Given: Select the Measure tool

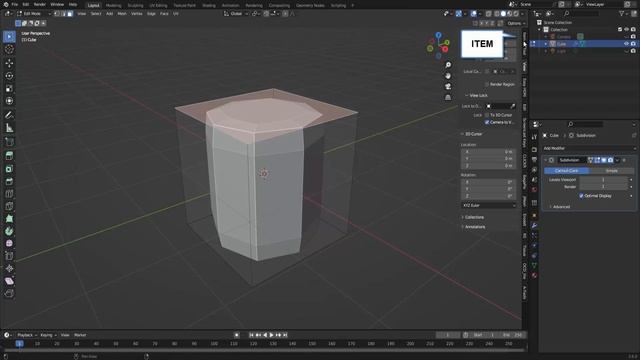Looking at the screenshot, I should click(x=9, y=128).
